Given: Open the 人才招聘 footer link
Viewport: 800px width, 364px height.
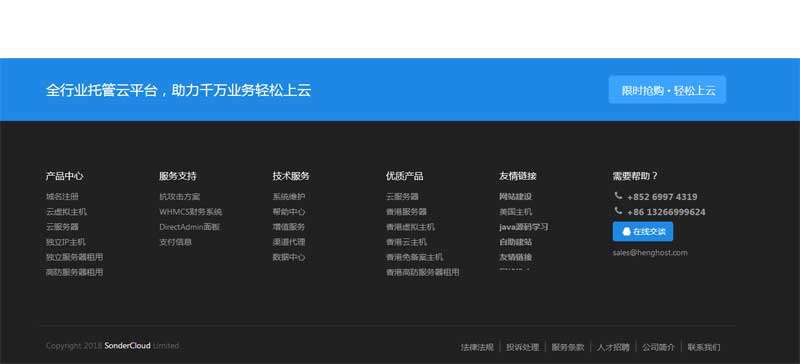Looking at the screenshot, I should tap(613, 347).
